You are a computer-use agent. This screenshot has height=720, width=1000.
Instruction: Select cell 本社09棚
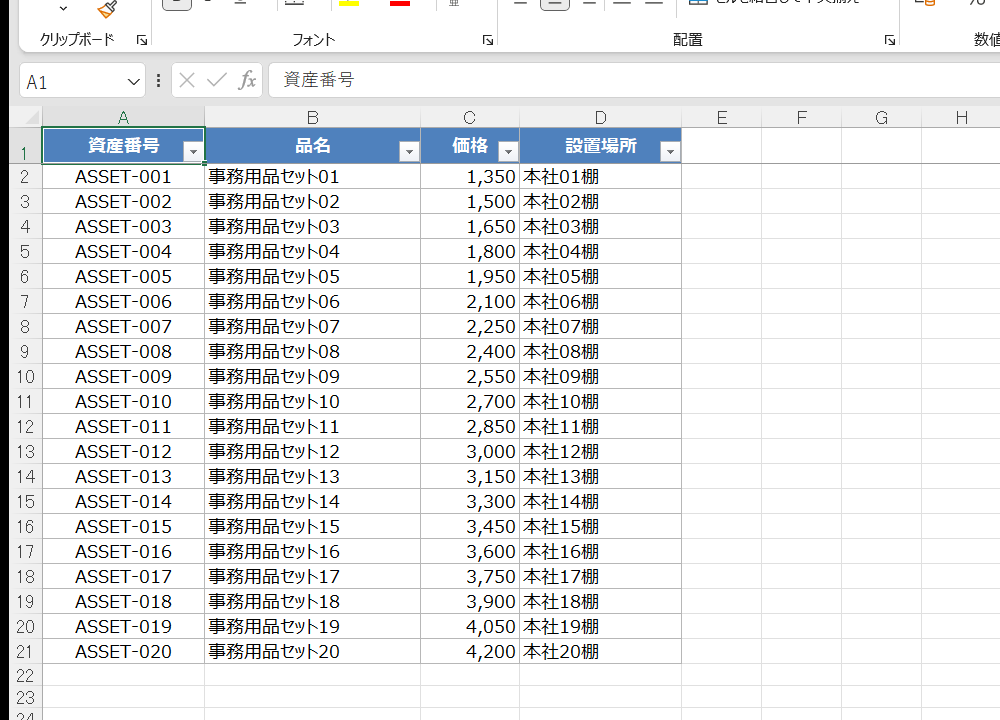tap(601, 376)
